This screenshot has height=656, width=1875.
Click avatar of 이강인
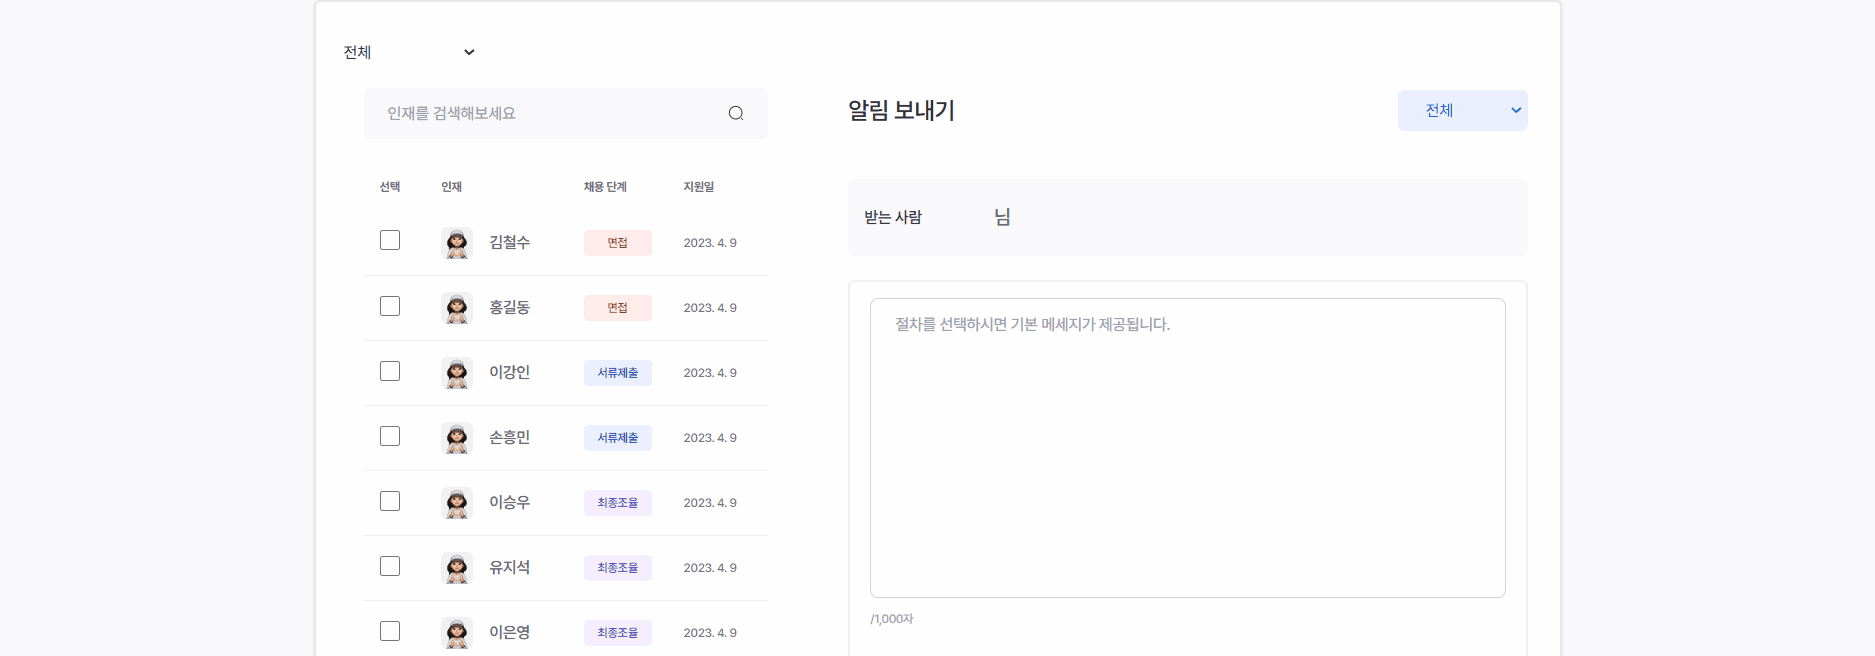pyautogui.click(x=457, y=373)
